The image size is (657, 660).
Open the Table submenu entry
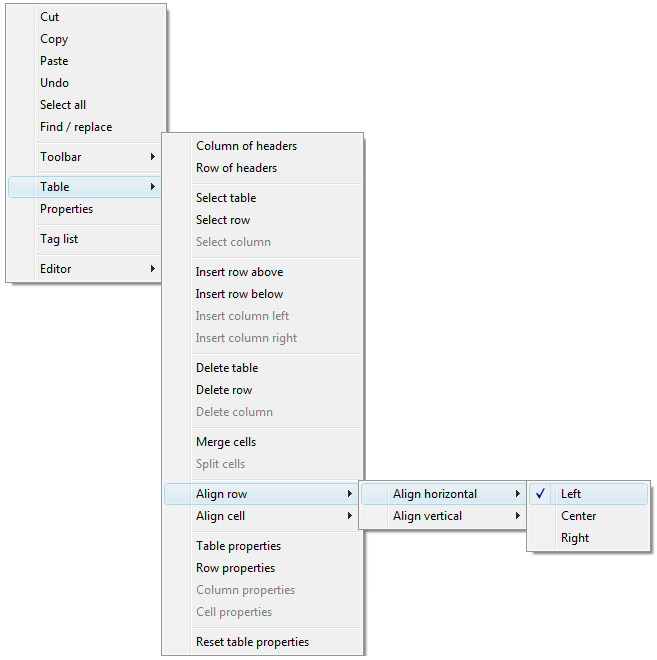pyautogui.click(x=85, y=187)
